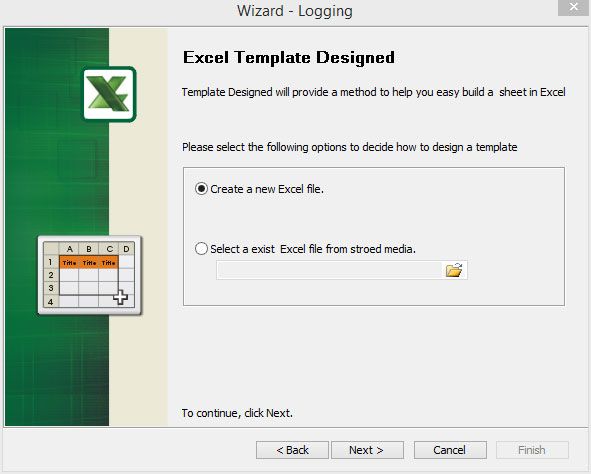Cancel the Logging wizard
The height and width of the screenshot is (474, 591).
tap(450, 450)
